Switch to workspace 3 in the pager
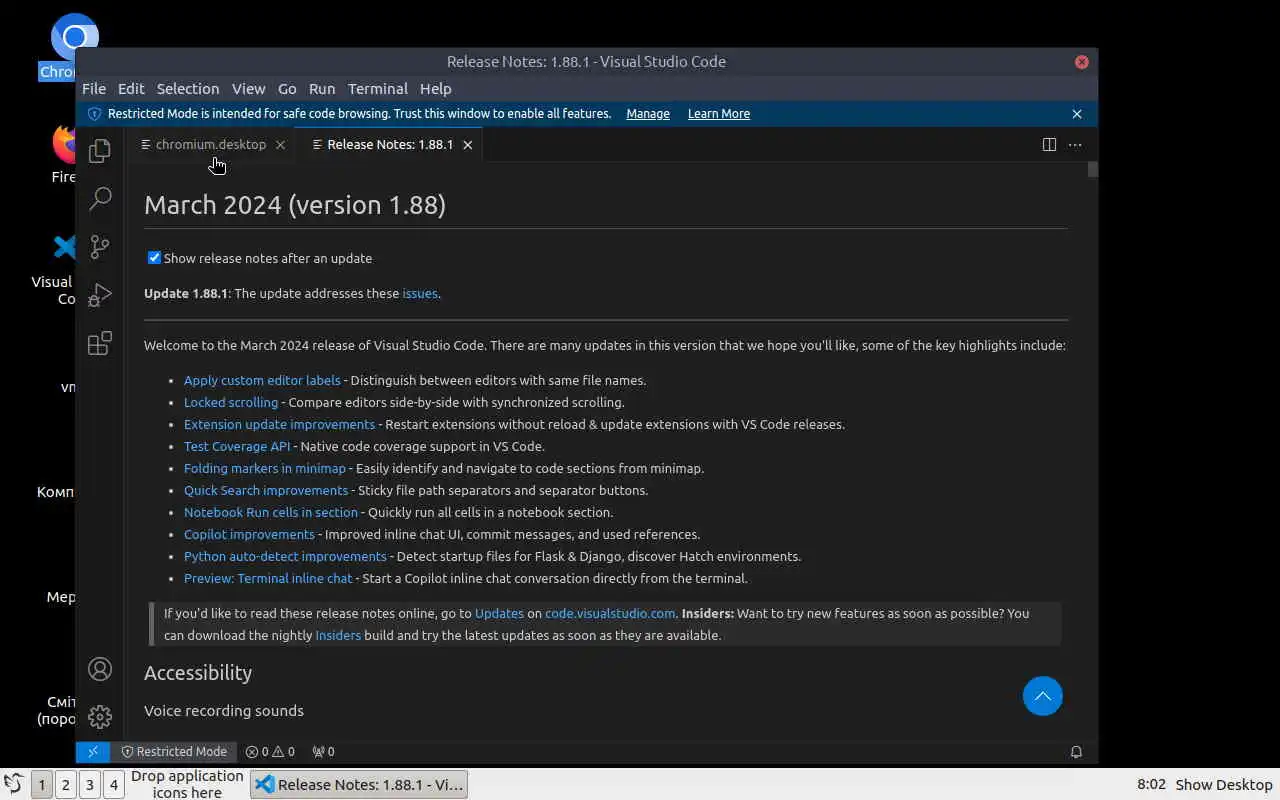 [x=90, y=785]
